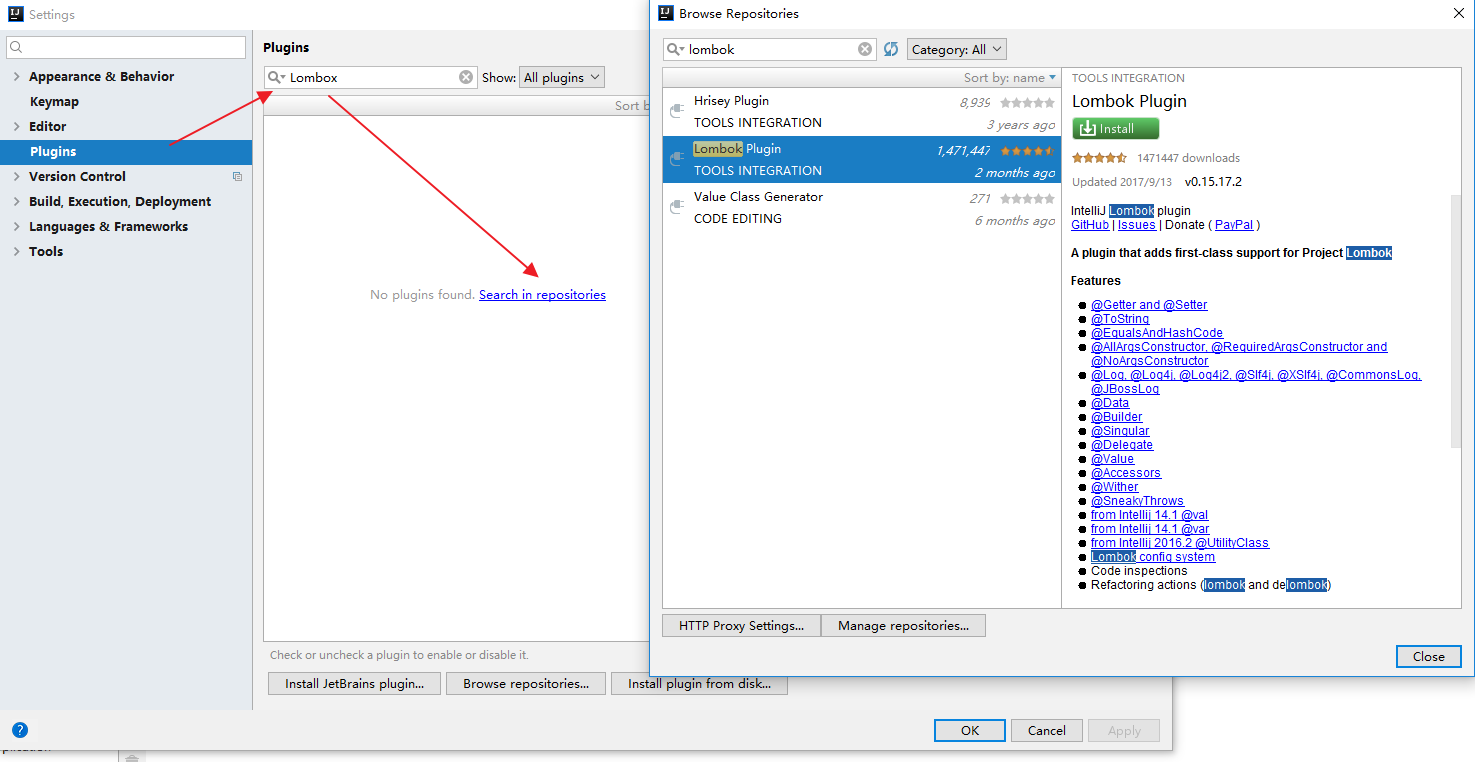Screen dimensions: 1475x762
Task: Click the Settings search input field
Action: [126, 47]
